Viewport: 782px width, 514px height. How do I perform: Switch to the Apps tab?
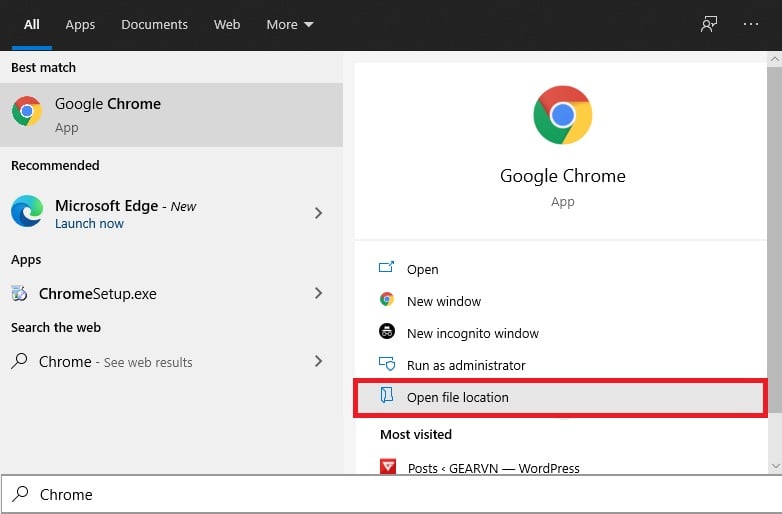pyautogui.click(x=80, y=24)
